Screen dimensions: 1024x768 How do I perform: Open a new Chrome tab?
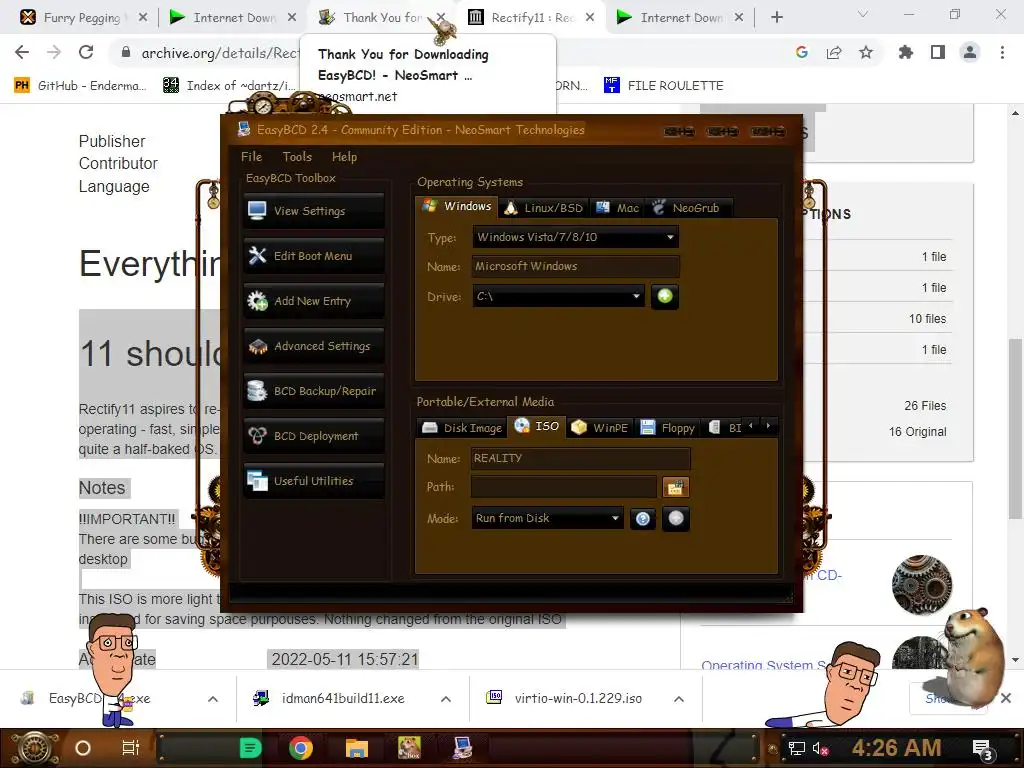[776, 18]
